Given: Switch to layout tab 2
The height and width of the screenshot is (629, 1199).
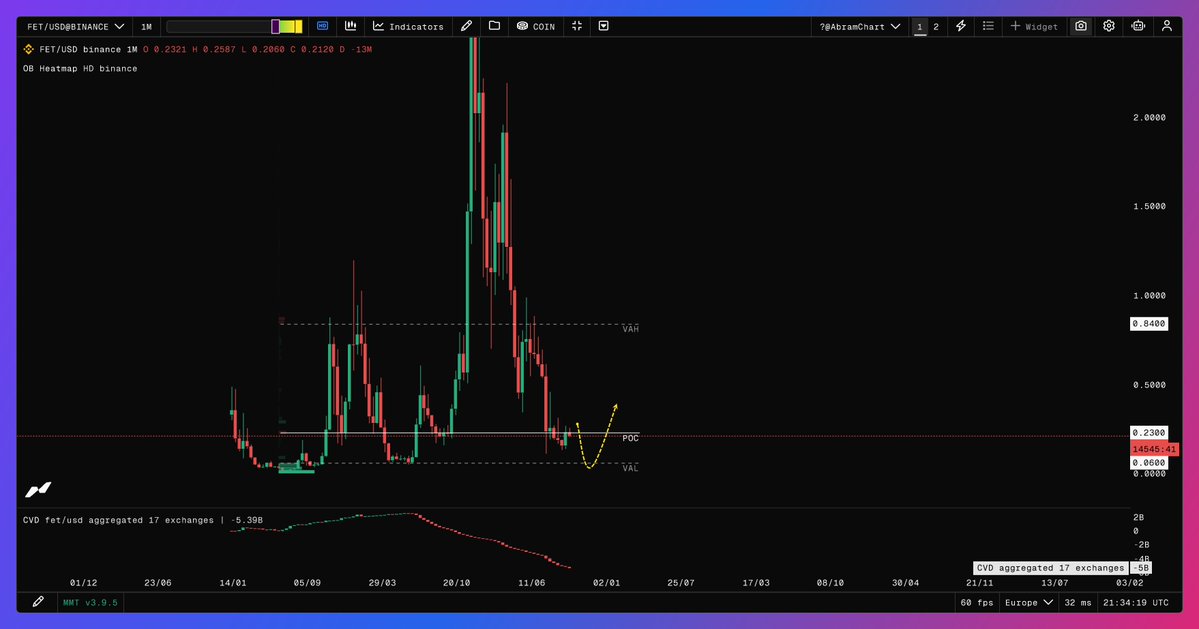Looking at the screenshot, I should pyautogui.click(x=936, y=27).
